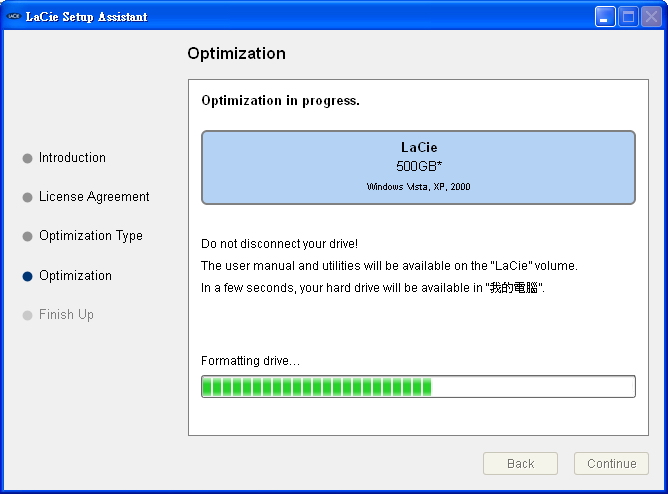The image size is (668, 494).
Task: Click the disabled maximize window button
Action: [x=628, y=17]
